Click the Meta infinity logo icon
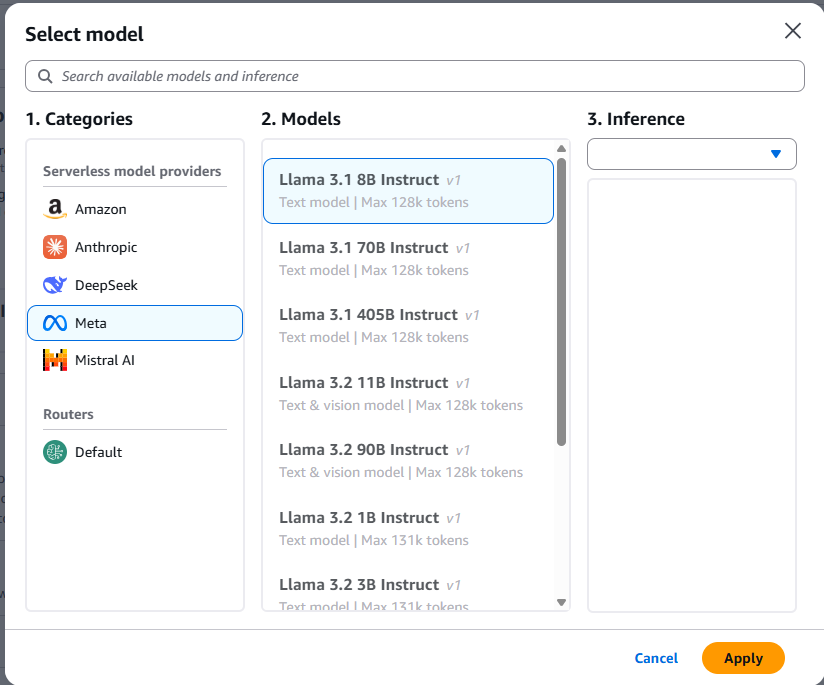The image size is (824, 685). (55, 323)
